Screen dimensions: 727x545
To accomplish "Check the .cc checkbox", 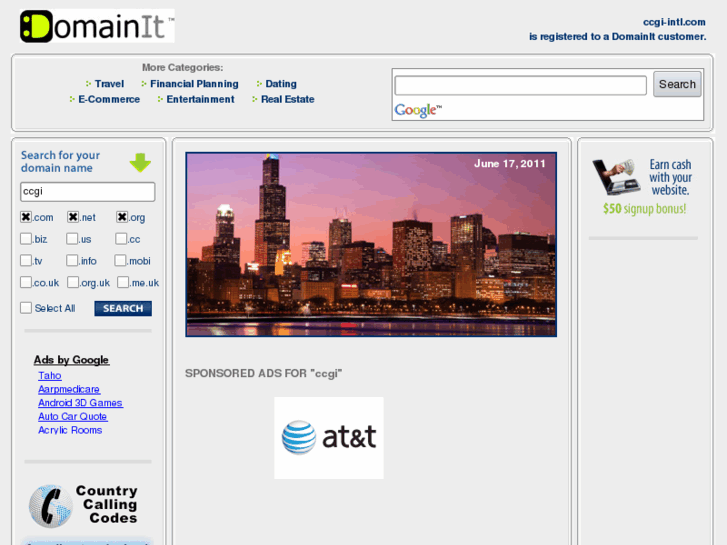I will click(121, 238).
